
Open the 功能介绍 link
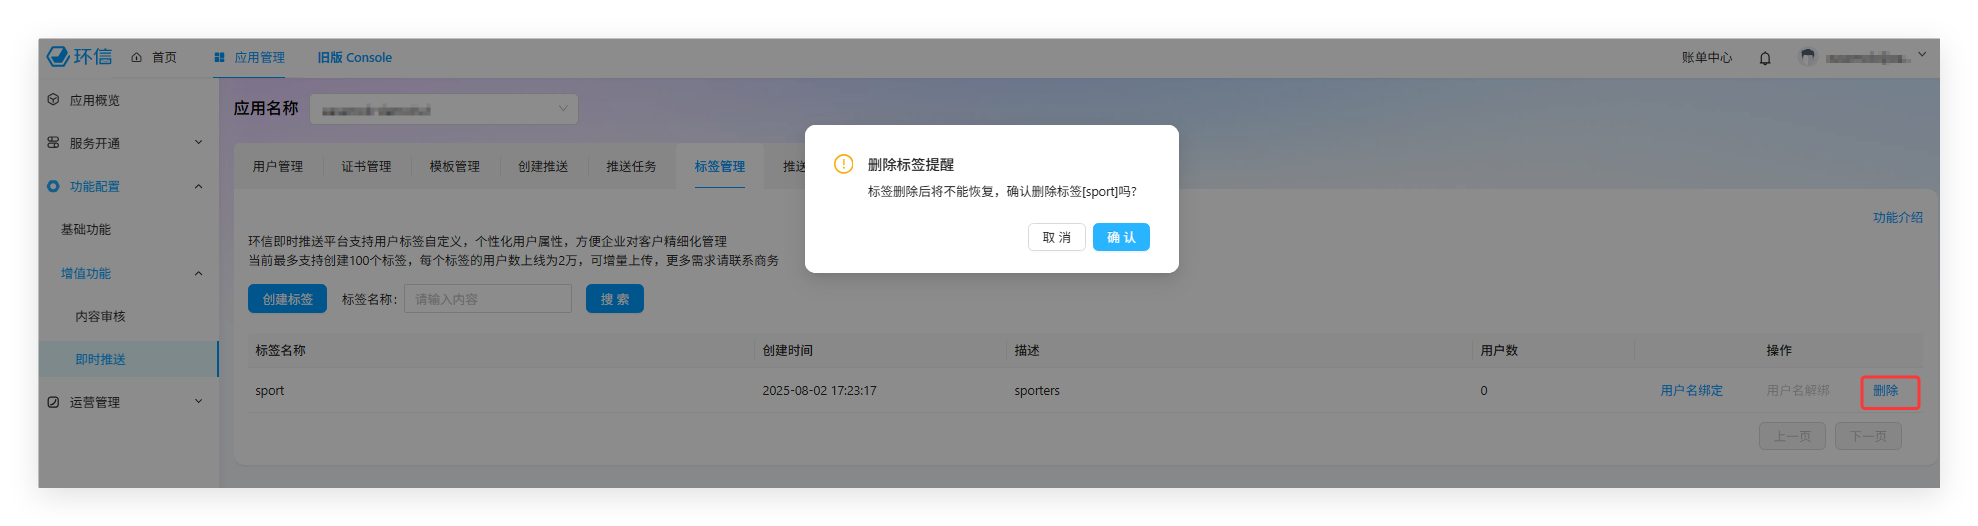(x=1897, y=217)
